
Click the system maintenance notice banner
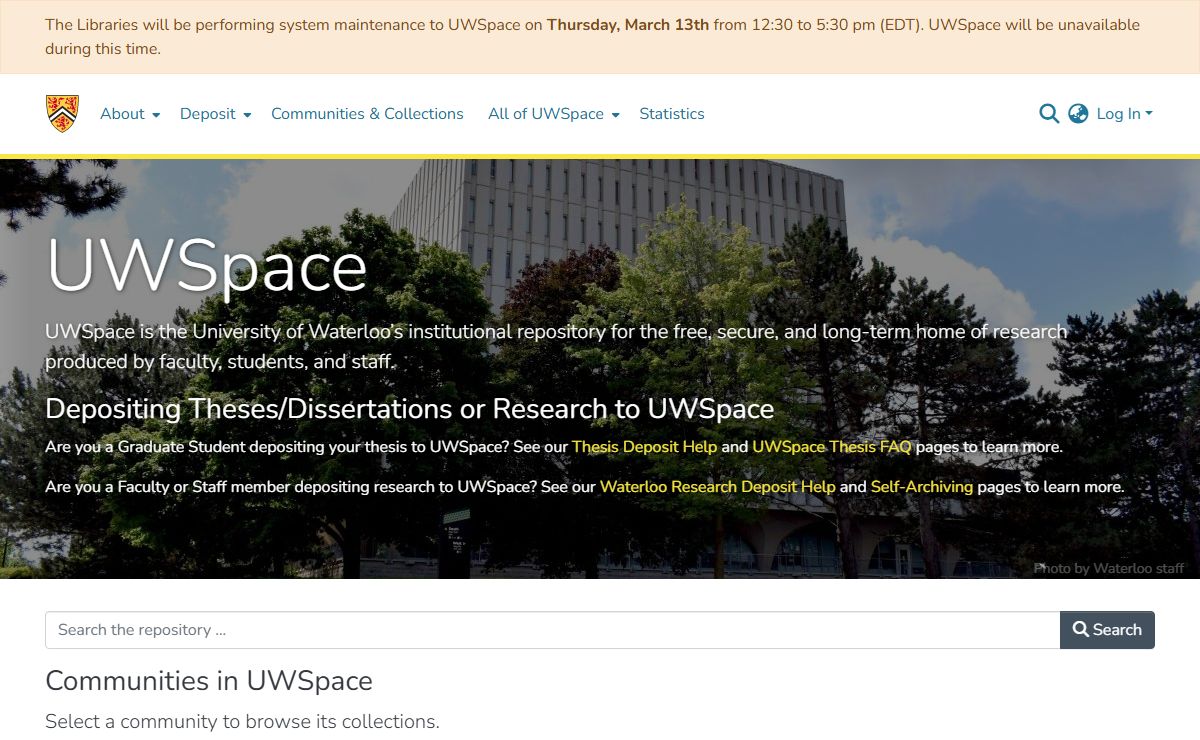[x=600, y=37]
